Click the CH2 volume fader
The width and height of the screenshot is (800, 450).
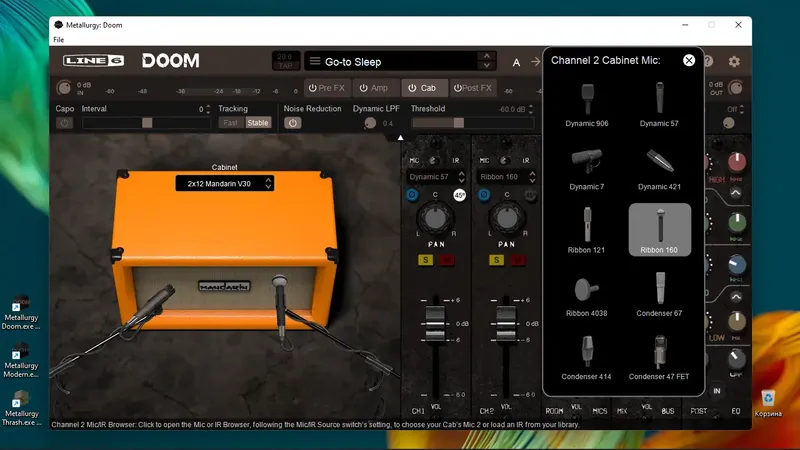point(506,323)
